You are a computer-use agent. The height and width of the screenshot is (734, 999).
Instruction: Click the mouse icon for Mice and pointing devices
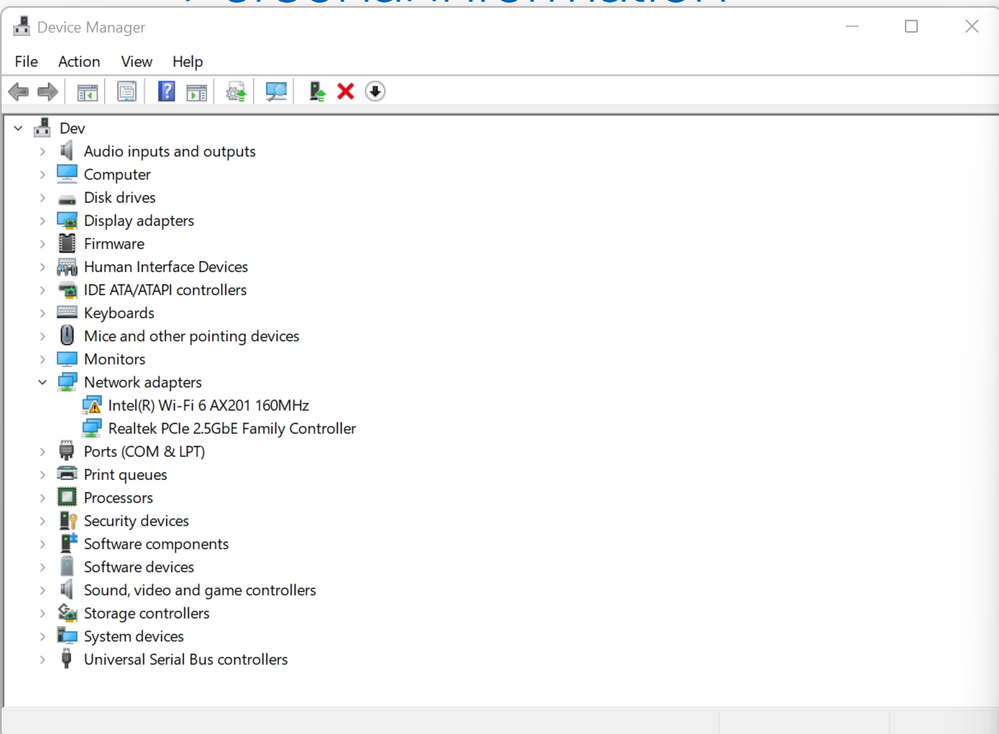click(67, 336)
